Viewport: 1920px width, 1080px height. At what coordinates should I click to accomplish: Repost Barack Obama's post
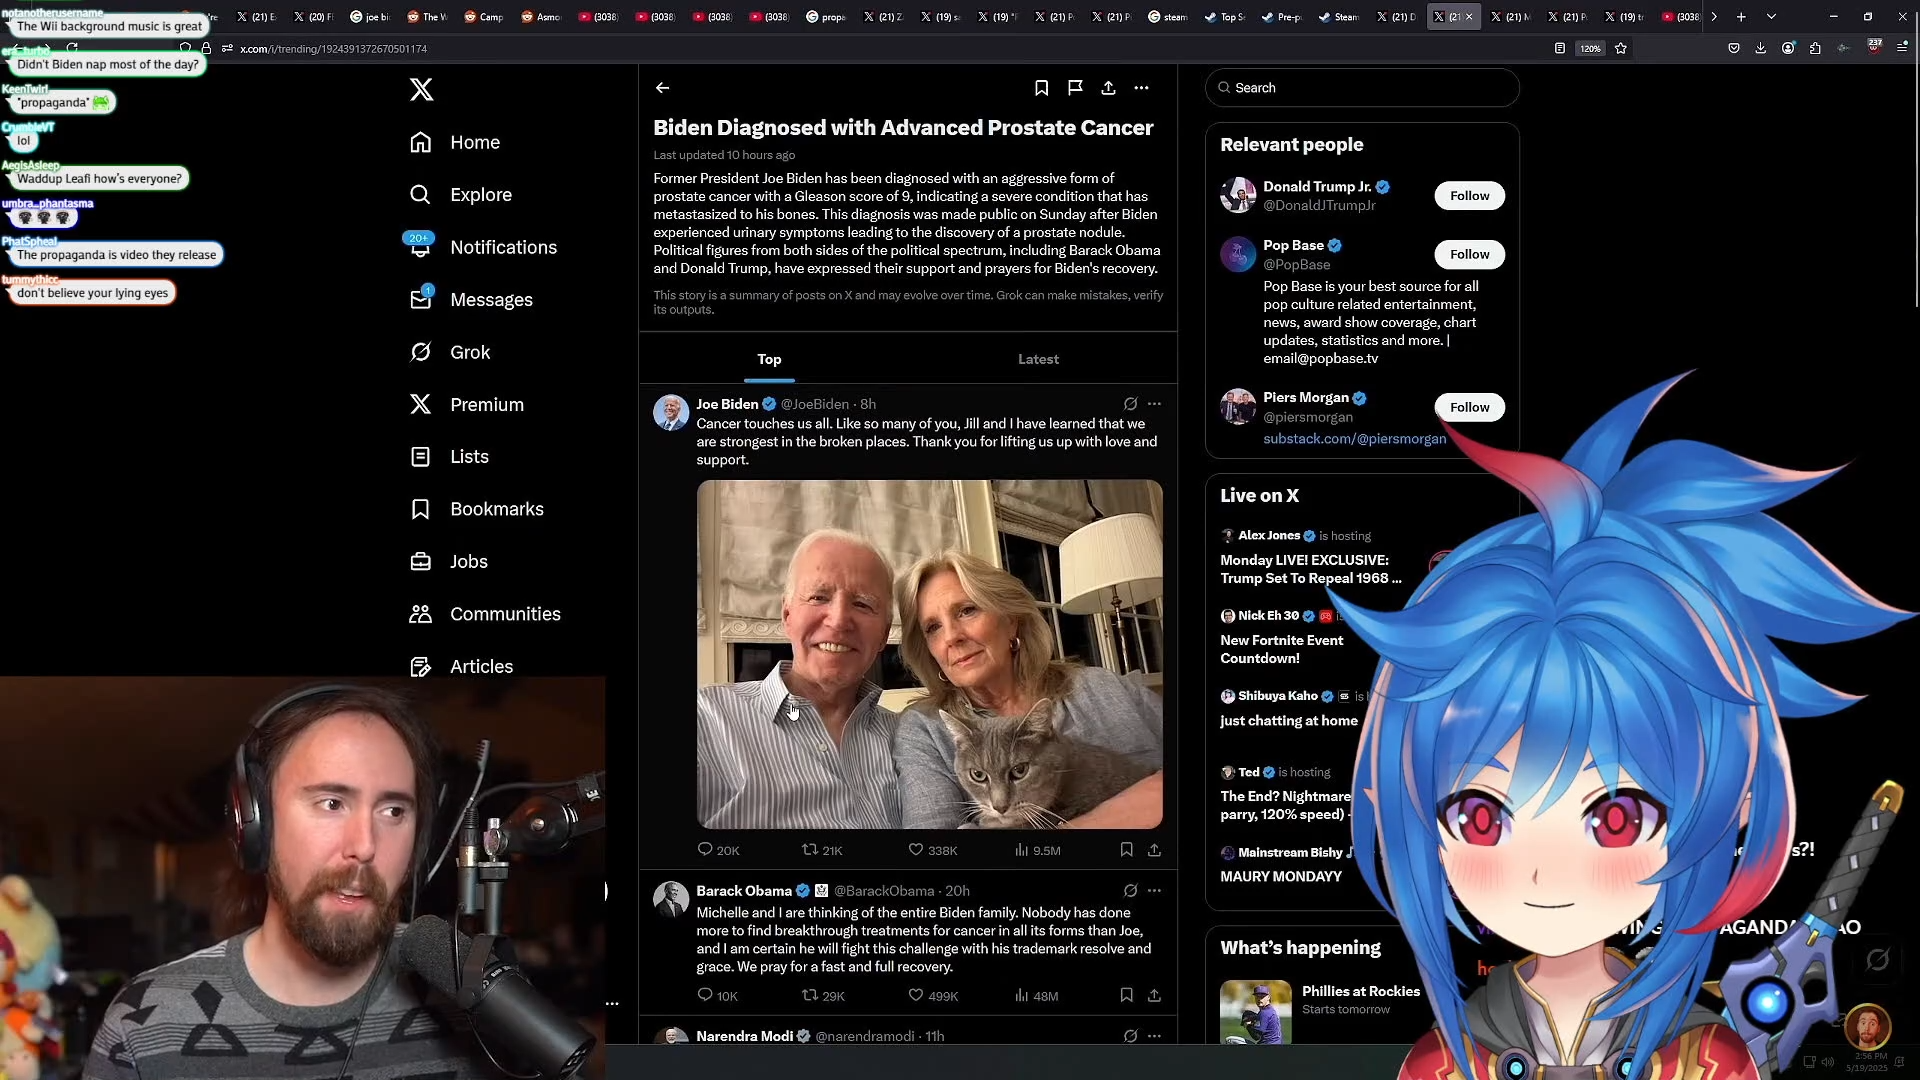click(810, 995)
